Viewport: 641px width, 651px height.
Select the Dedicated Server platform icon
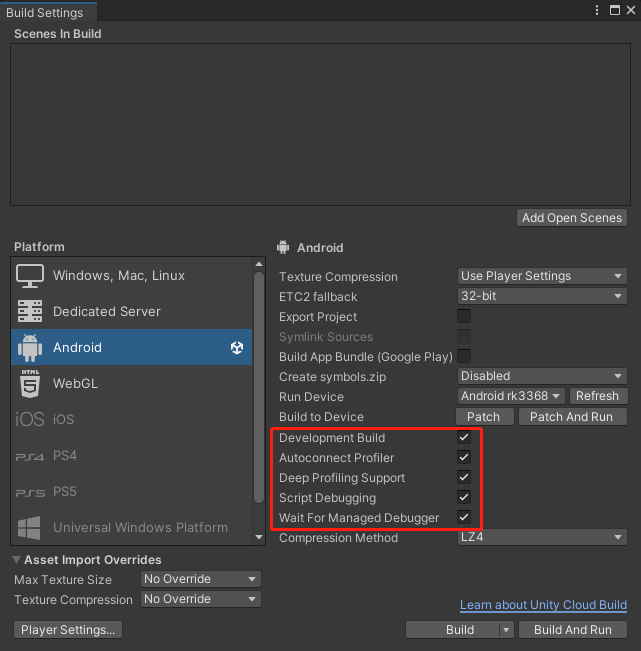(30, 311)
